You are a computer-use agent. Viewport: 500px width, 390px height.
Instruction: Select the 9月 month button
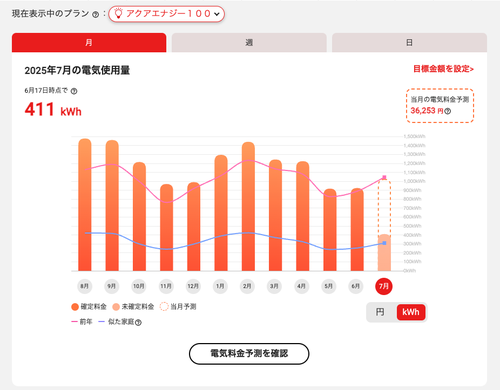coord(112,286)
